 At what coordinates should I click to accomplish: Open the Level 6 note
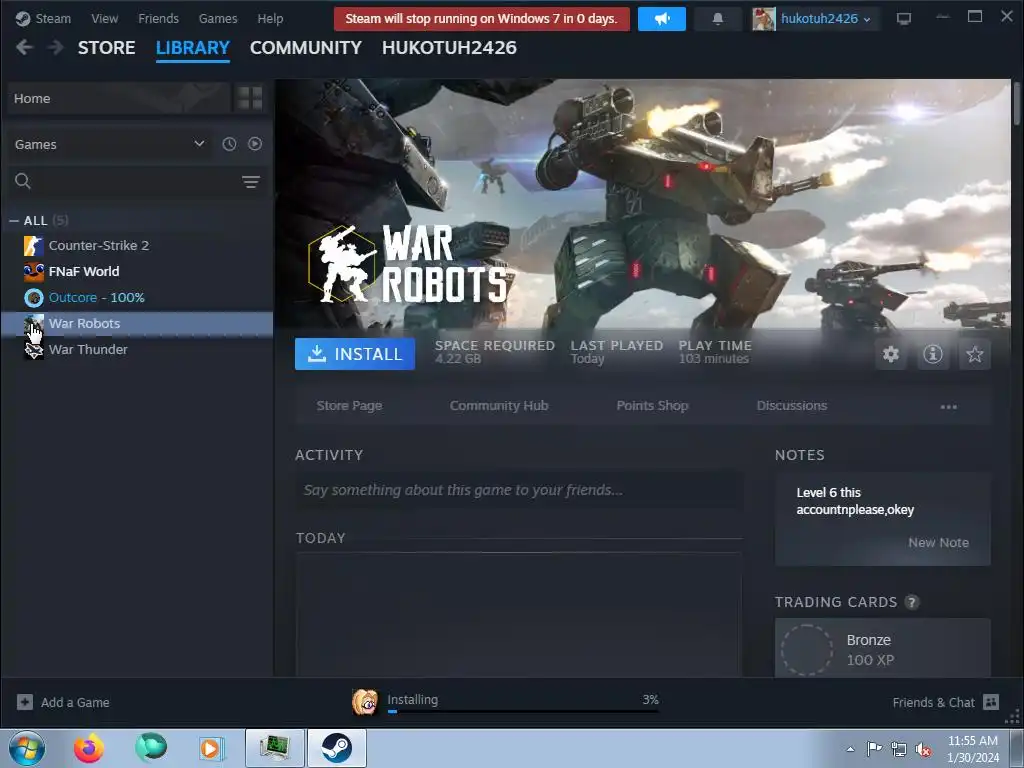855,501
